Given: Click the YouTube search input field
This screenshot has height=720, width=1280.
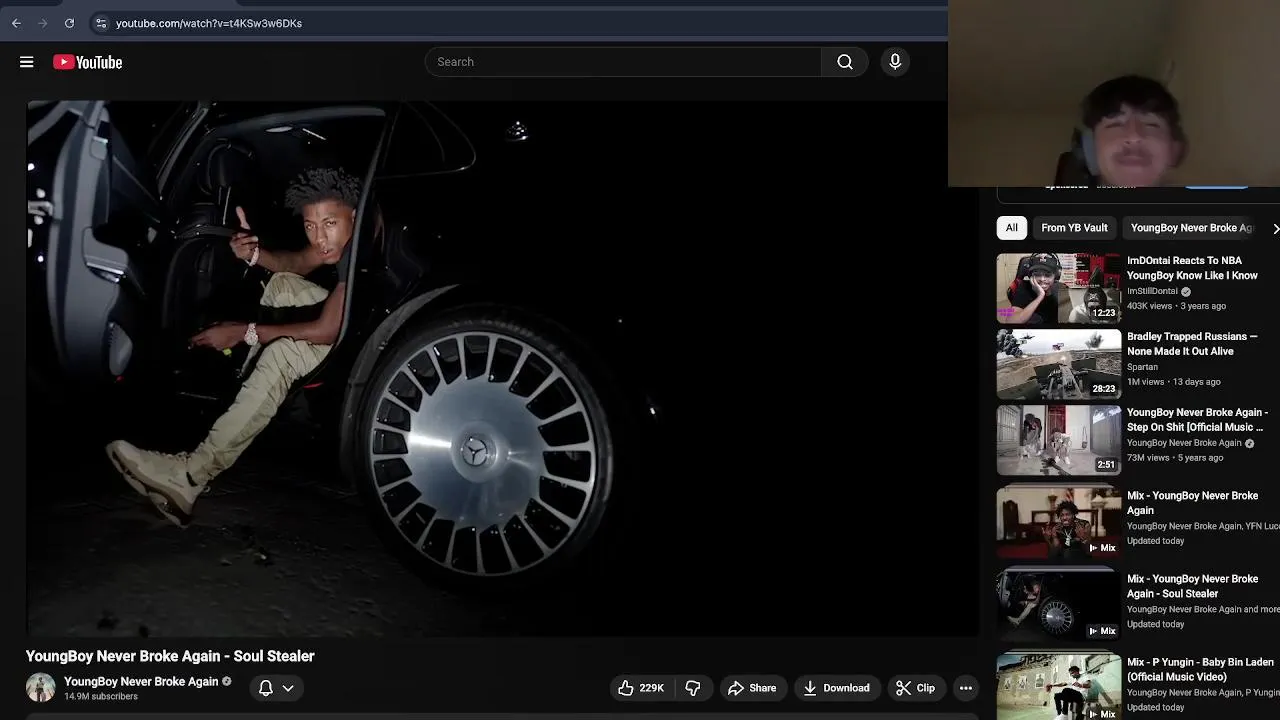Looking at the screenshot, I should point(624,62).
